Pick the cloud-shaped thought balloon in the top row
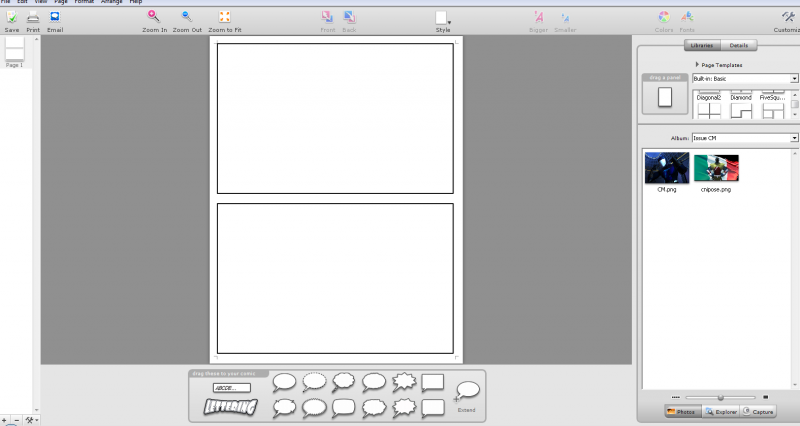Screen dimensions: 800x426 coord(344,382)
